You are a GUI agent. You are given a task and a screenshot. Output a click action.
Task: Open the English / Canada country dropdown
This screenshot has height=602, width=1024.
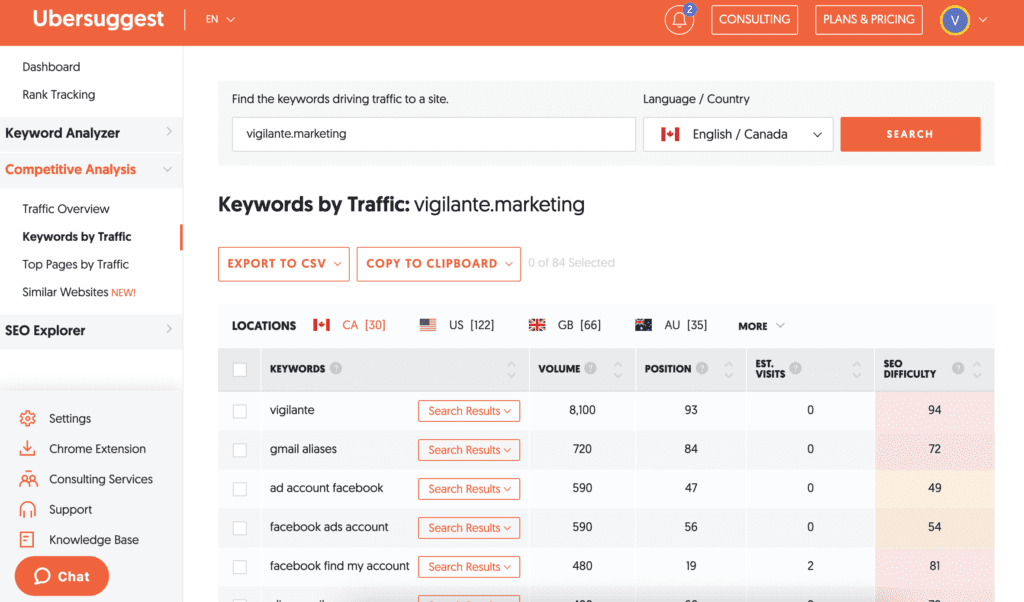pyautogui.click(x=738, y=135)
